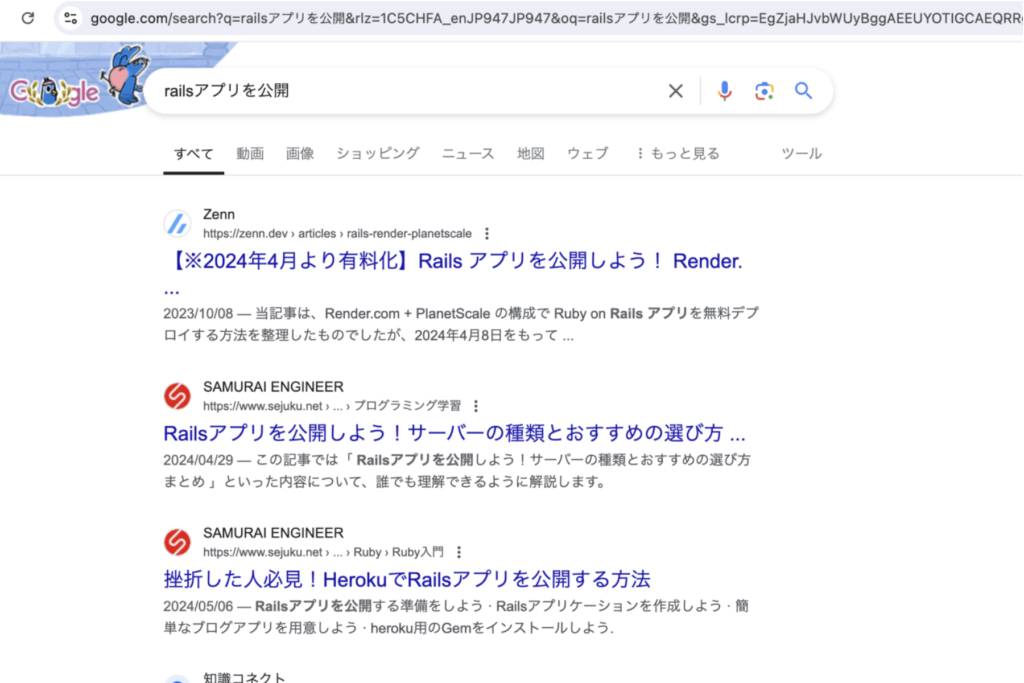Open three-dot options for the Ruby入門 result
The image size is (1024, 683).
459,552
